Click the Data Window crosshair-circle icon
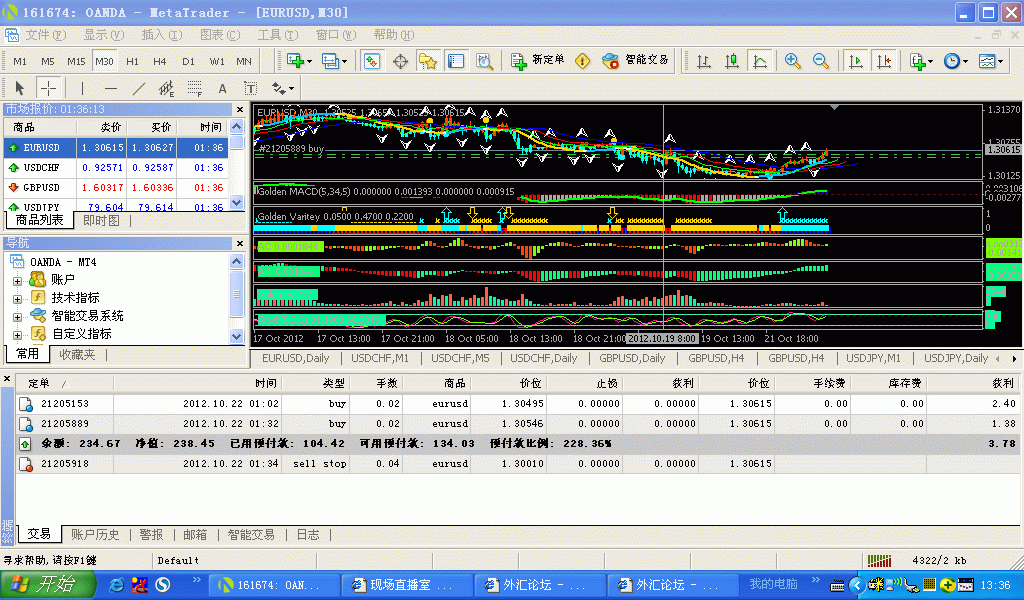 pos(400,61)
